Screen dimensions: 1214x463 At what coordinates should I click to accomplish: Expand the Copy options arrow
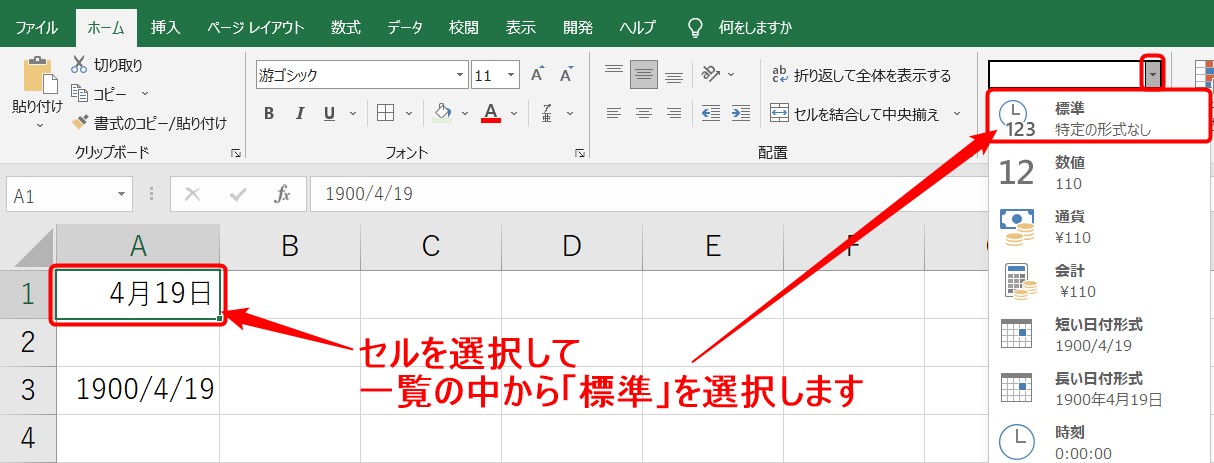tap(144, 93)
